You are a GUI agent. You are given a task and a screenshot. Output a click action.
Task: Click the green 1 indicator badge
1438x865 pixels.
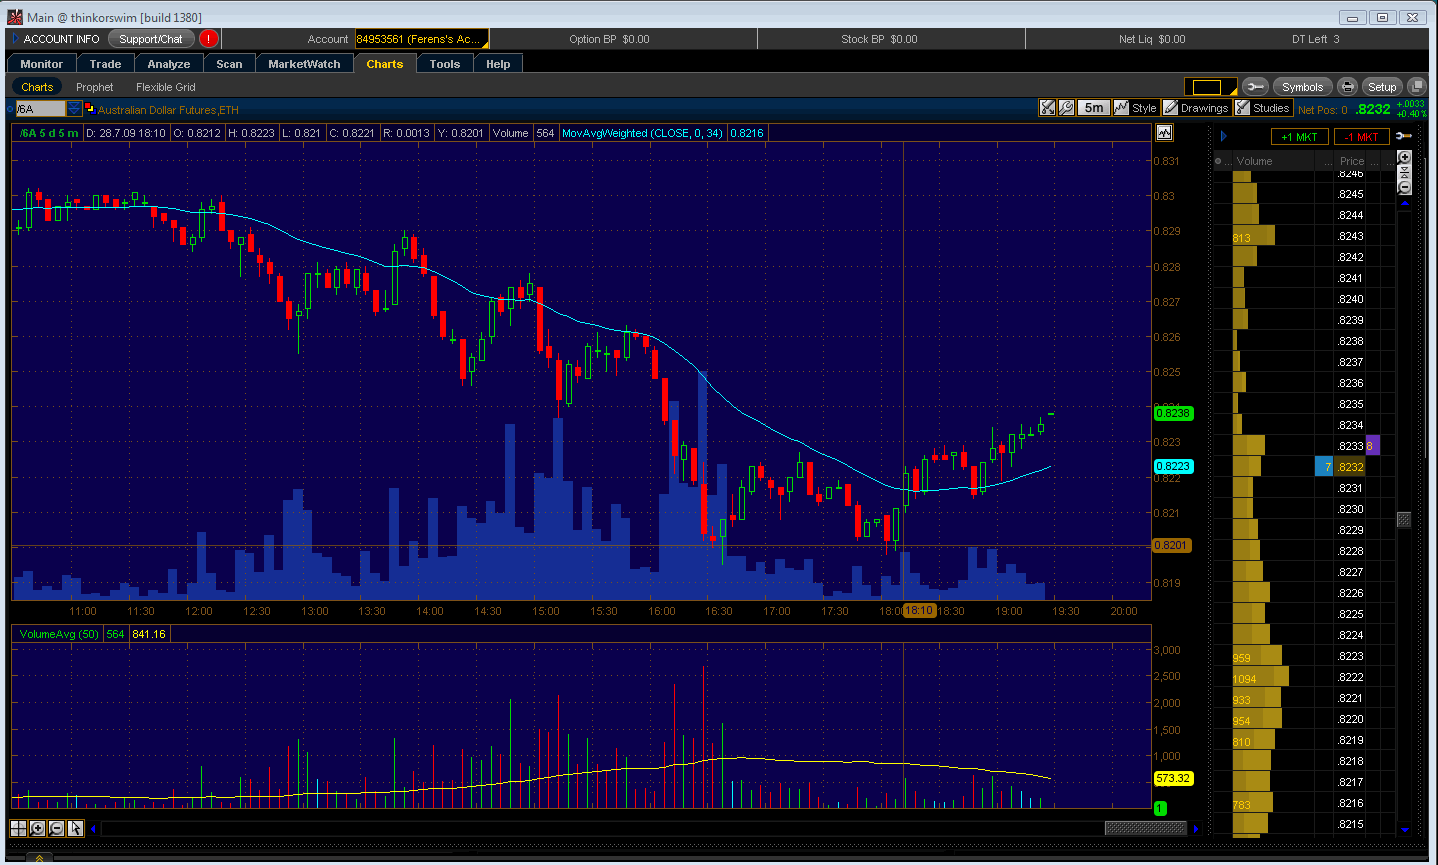point(1160,808)
